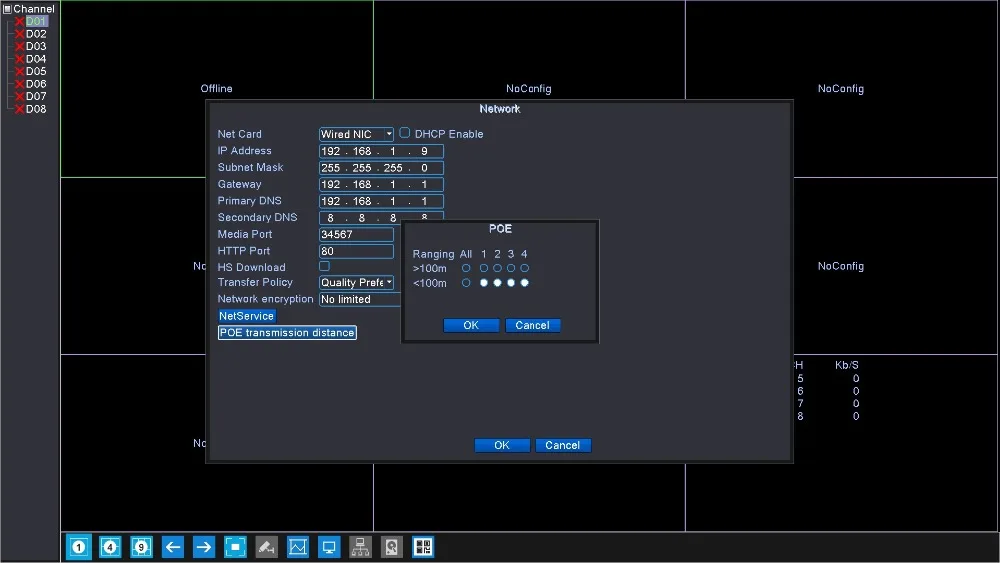
Task: Click OK in the POE dialog
Action: click(x=471, y=325)
